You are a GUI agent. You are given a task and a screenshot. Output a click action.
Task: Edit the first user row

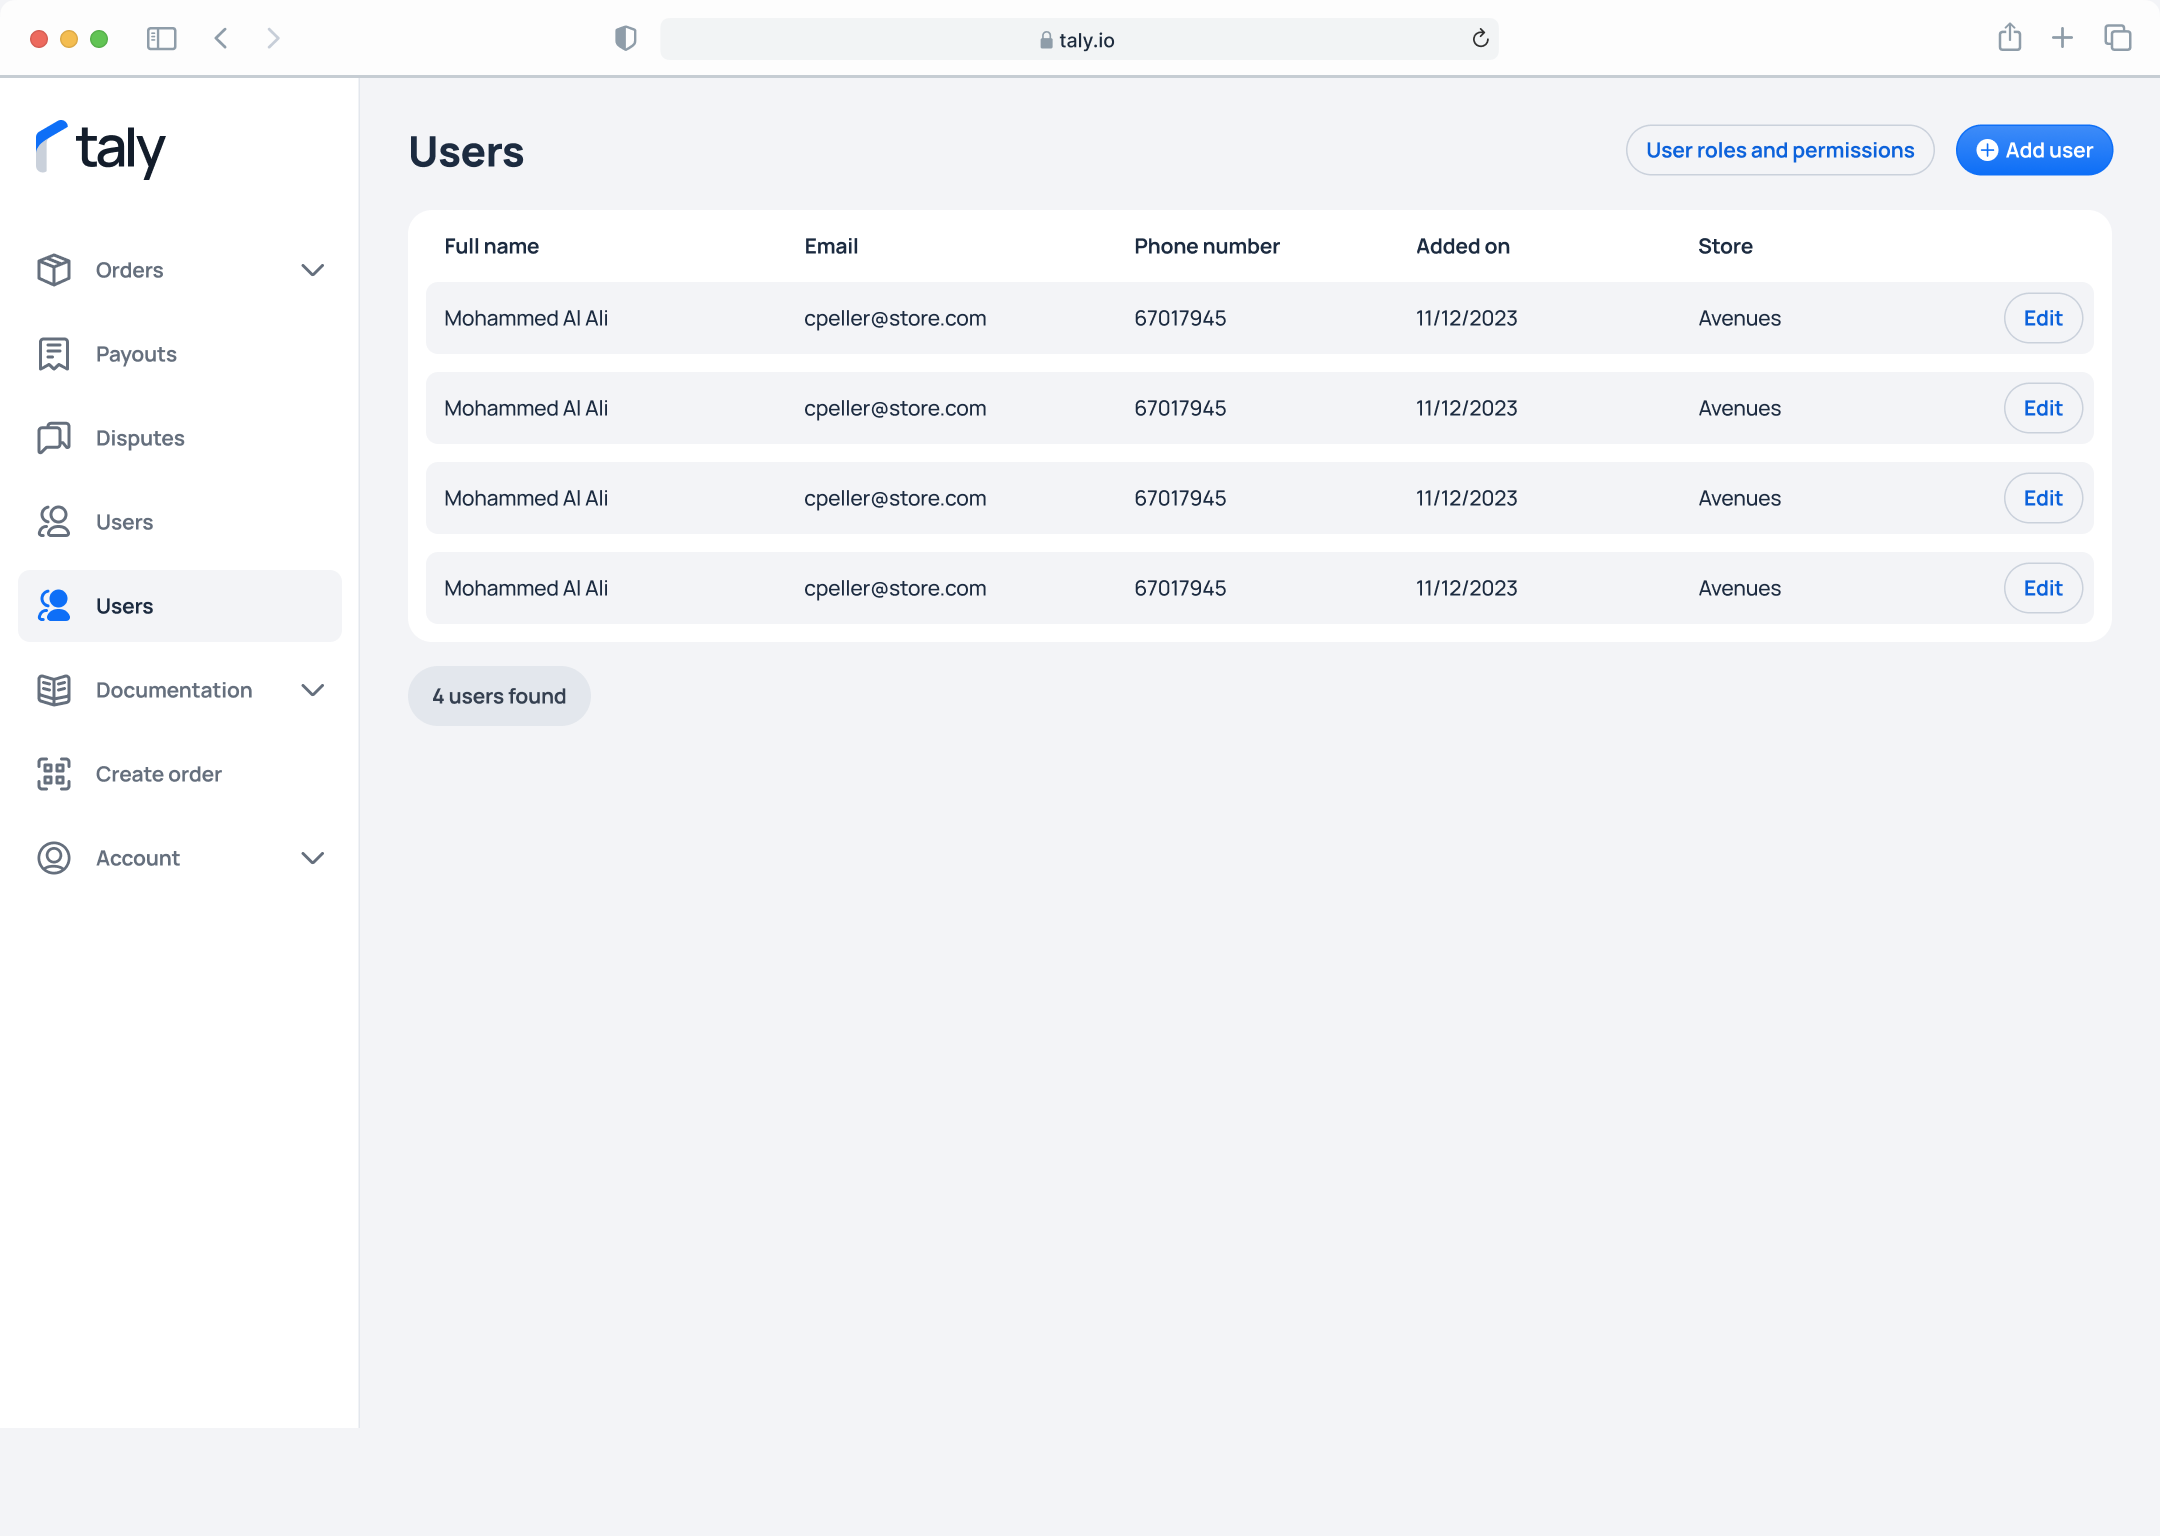(x=2043, y=318)
